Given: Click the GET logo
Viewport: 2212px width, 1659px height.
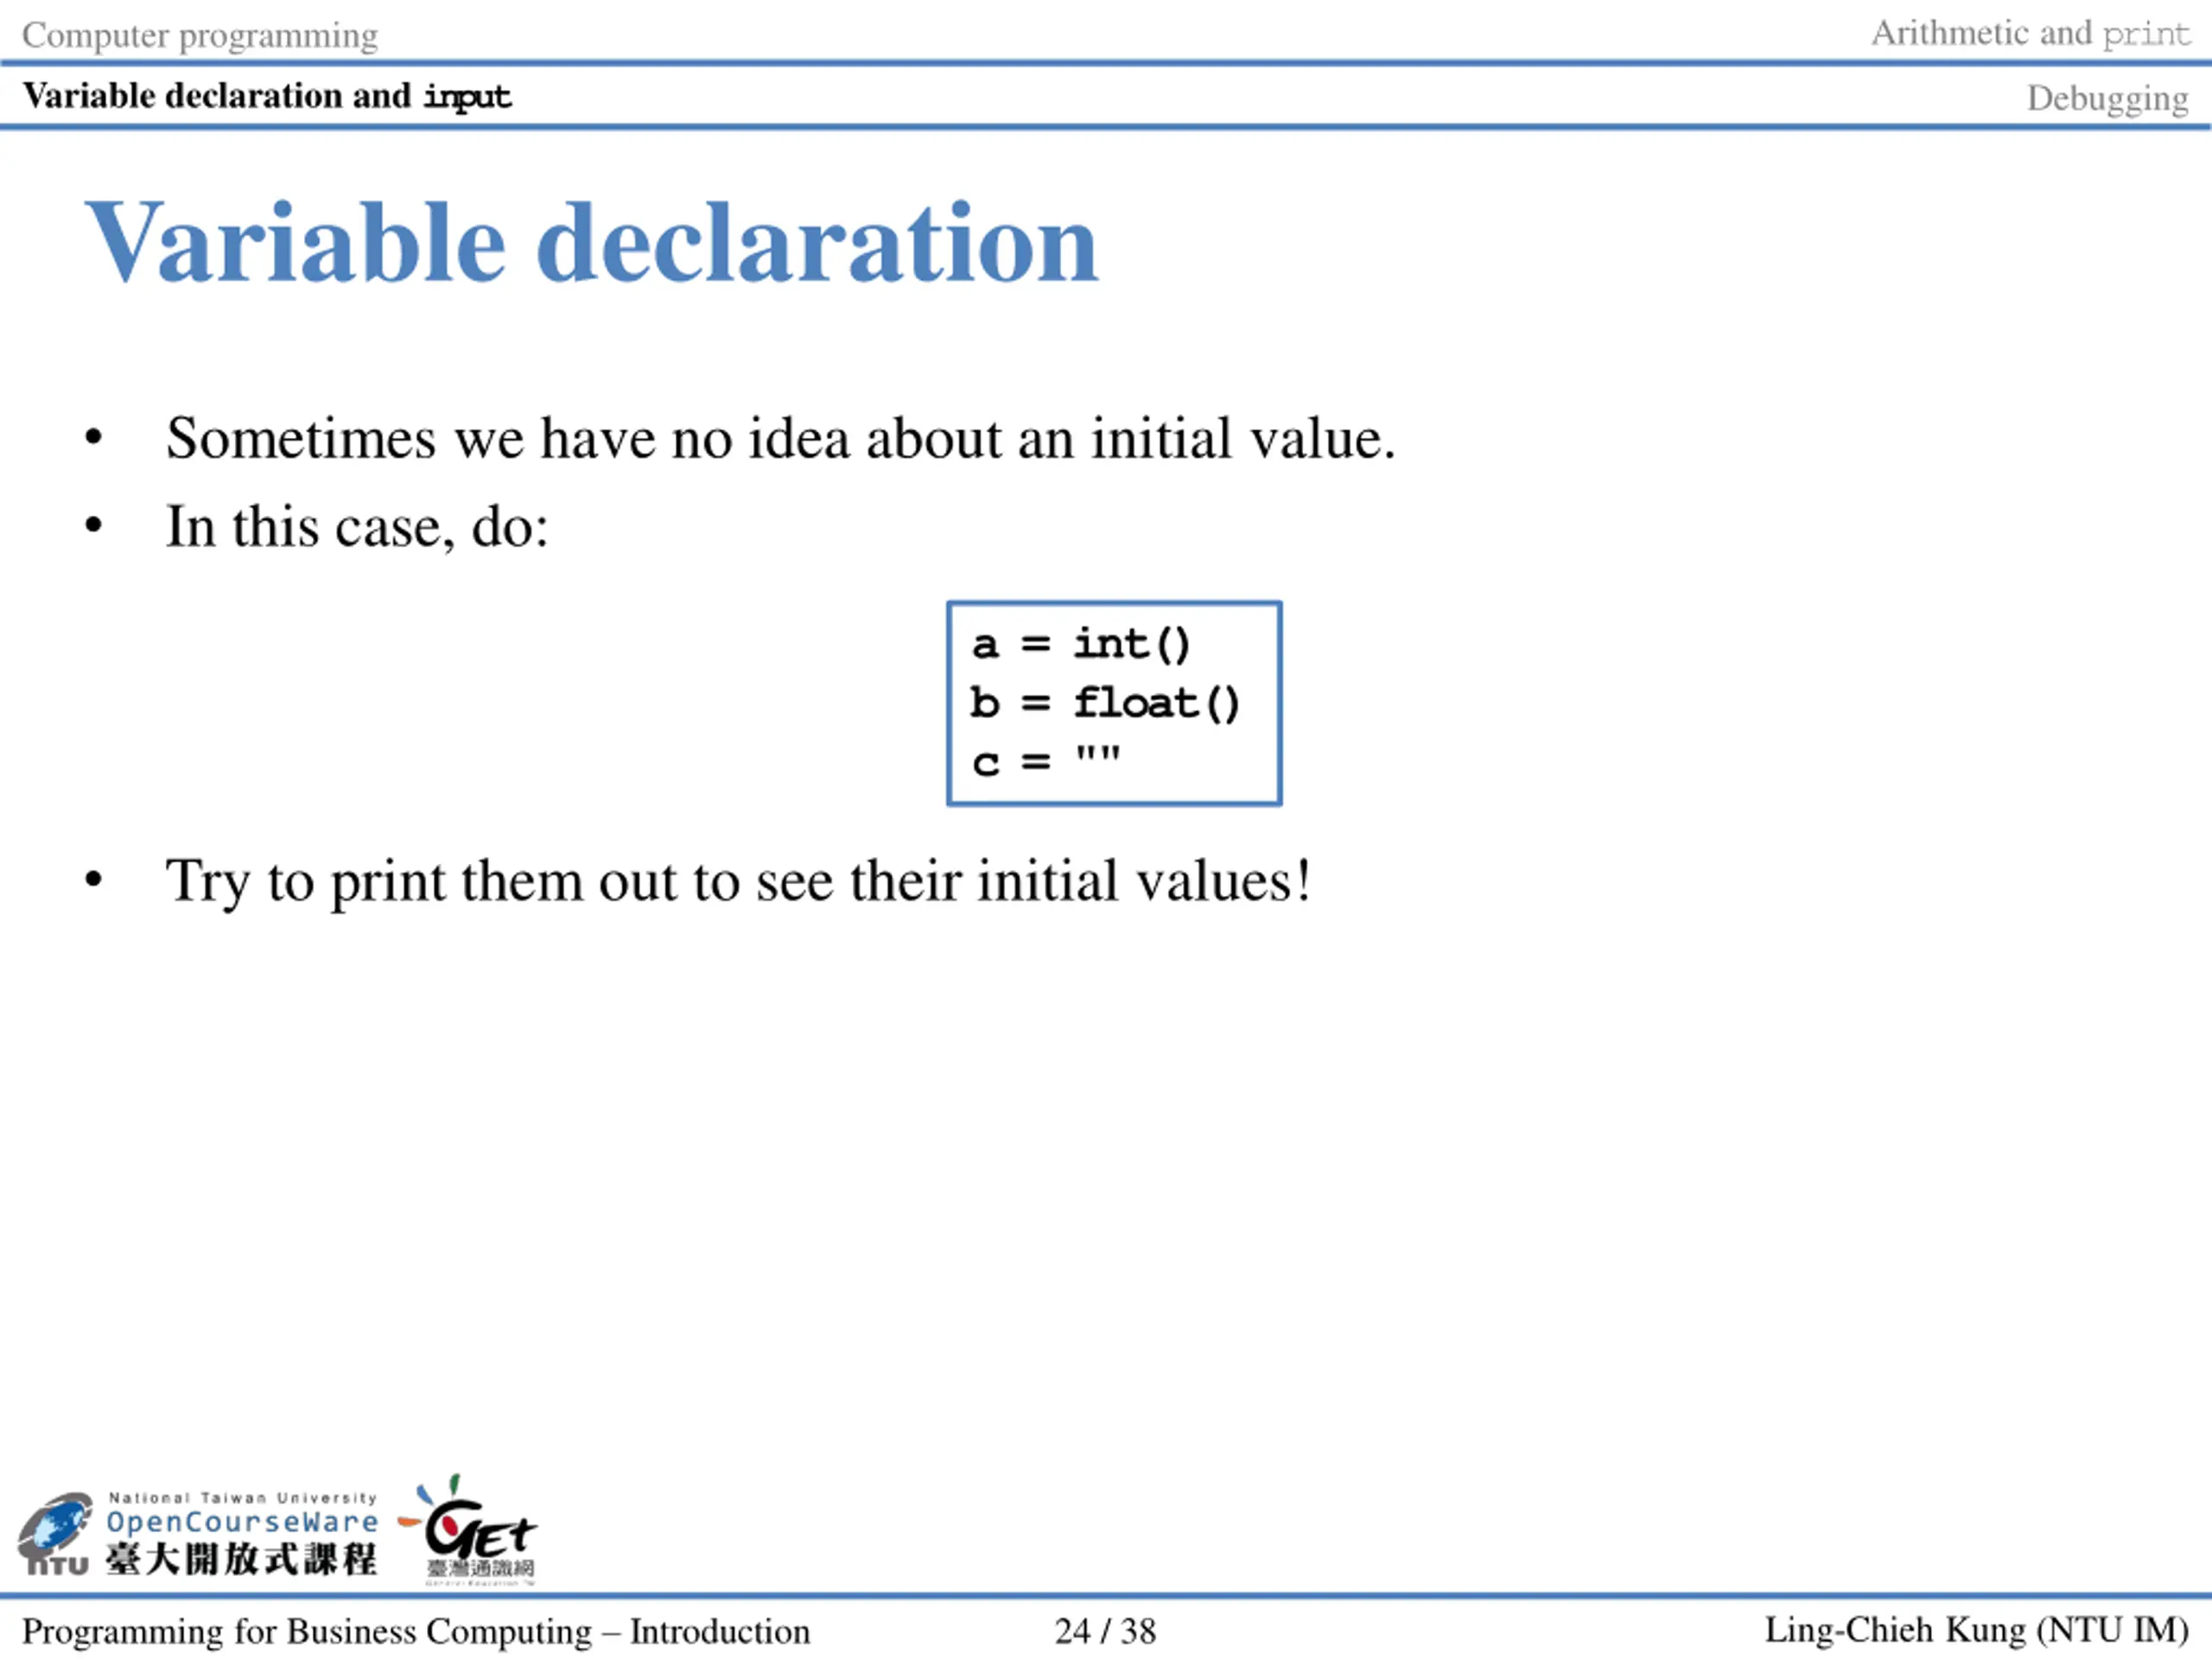Looking at the screenshot, I should click(x=468, y=1530).
